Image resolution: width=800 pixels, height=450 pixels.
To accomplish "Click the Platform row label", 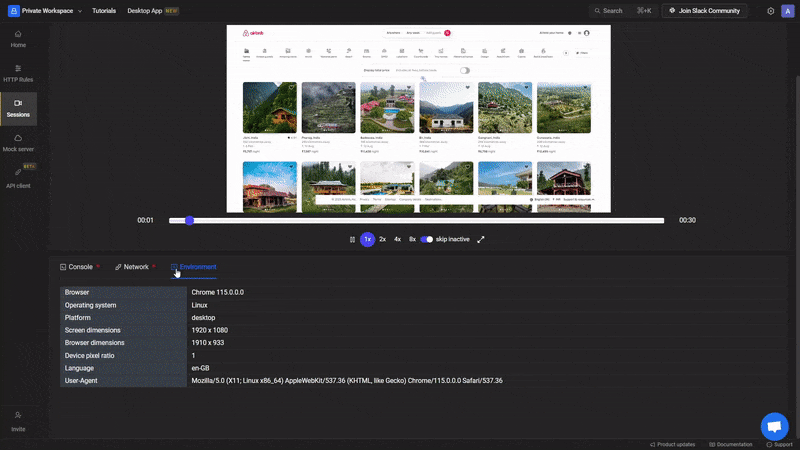I will (x=78, y=317).
